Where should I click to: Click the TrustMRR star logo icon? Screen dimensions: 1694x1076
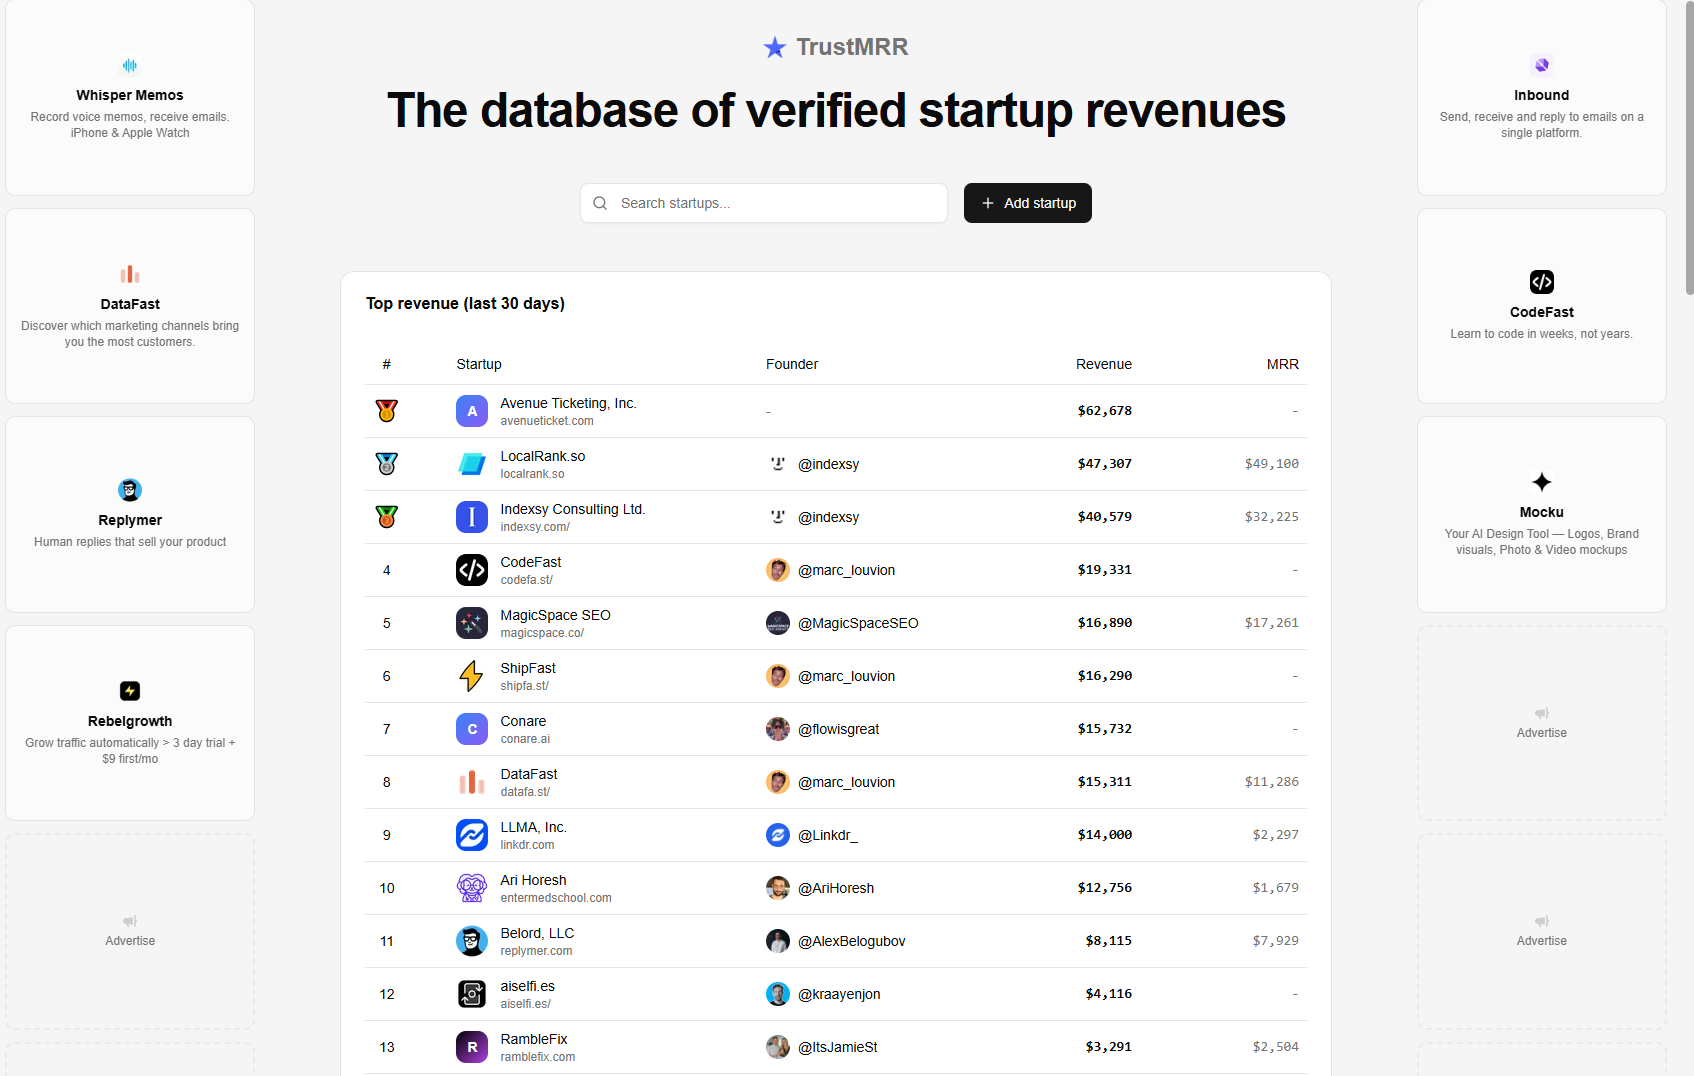click(774, 48)
